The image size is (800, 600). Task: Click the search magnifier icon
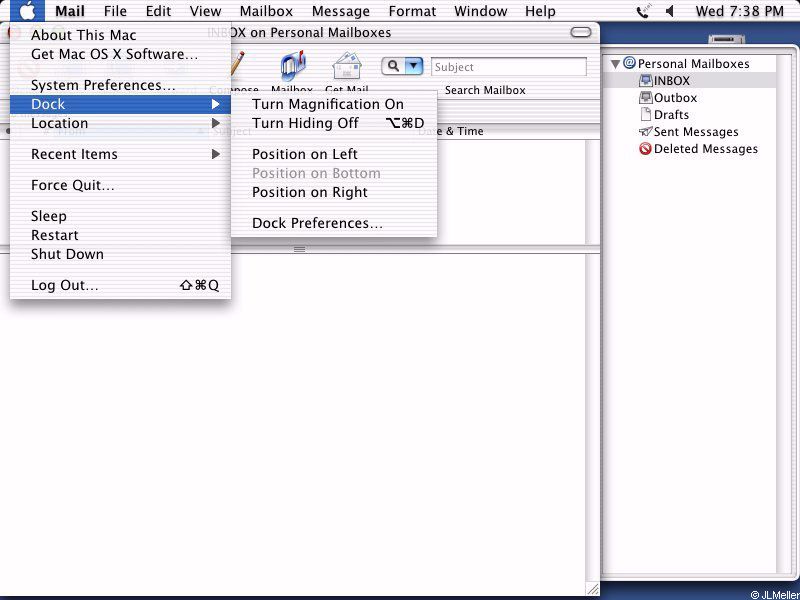click(393, 66)
